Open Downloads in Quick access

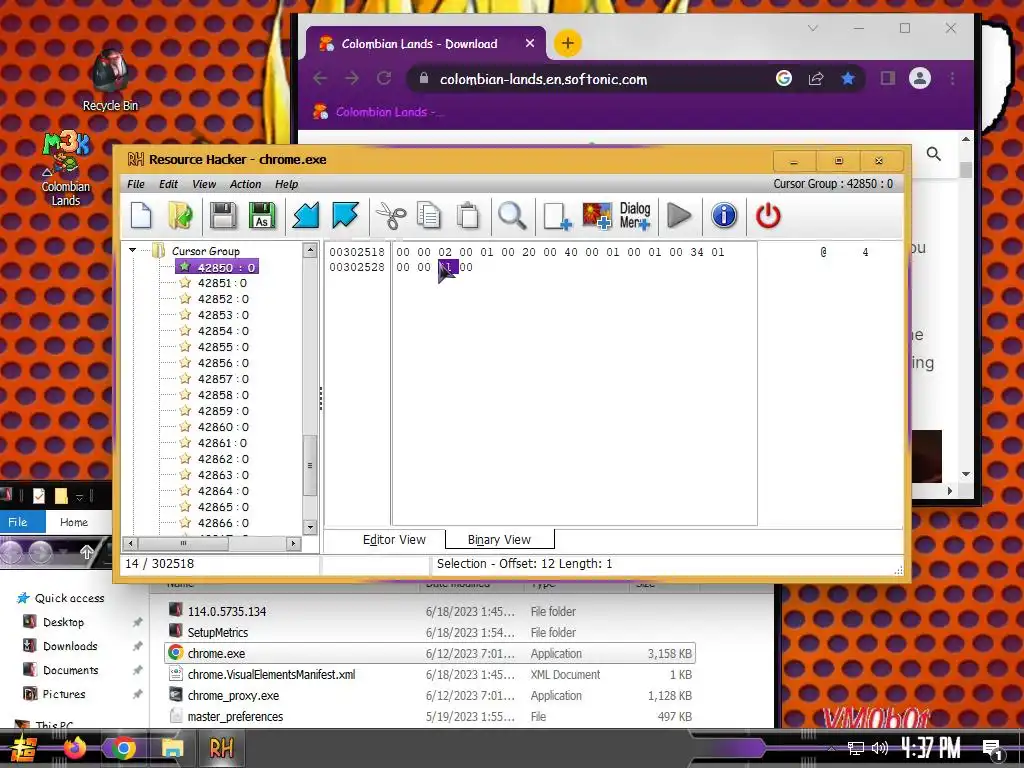pos(70,646)
